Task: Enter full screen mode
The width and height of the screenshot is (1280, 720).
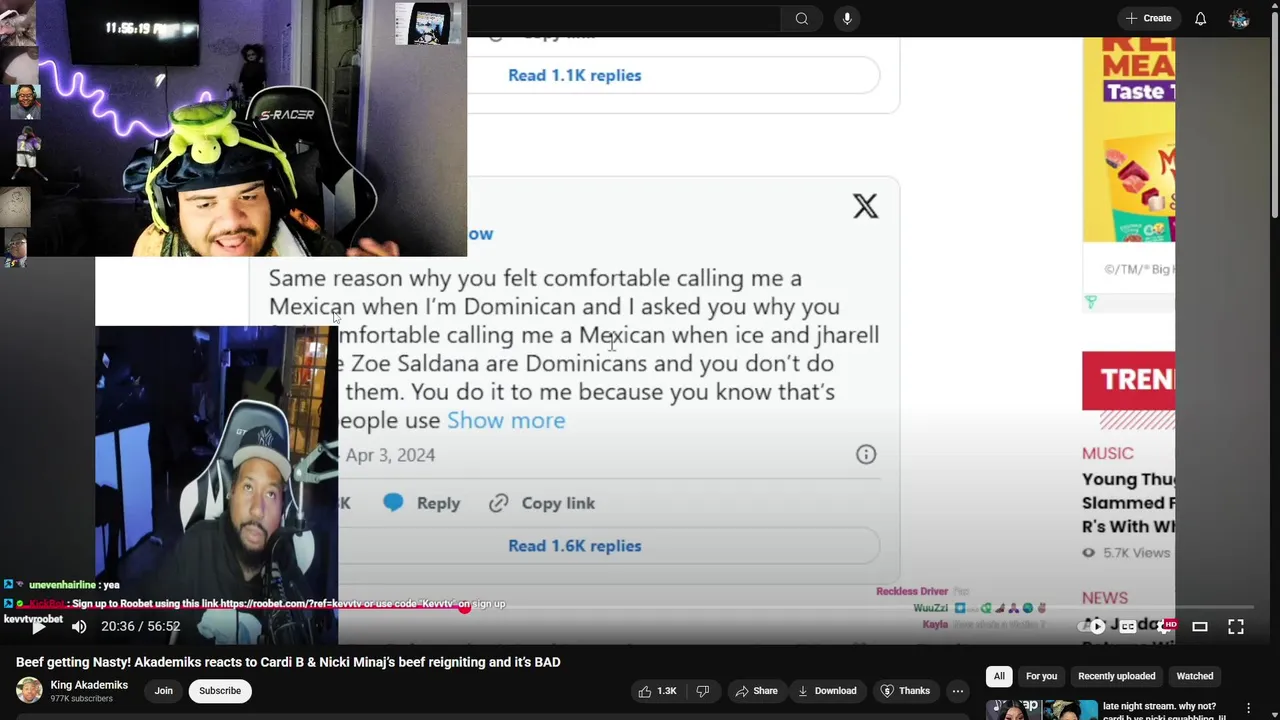Action: pos(1236,627)
